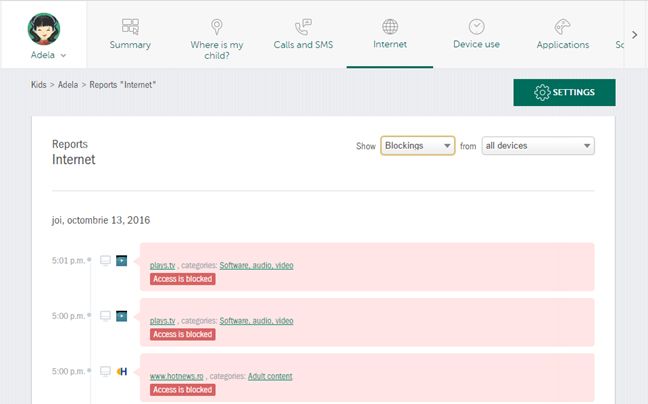Open the Applications tab label

(x=563, y=45)
